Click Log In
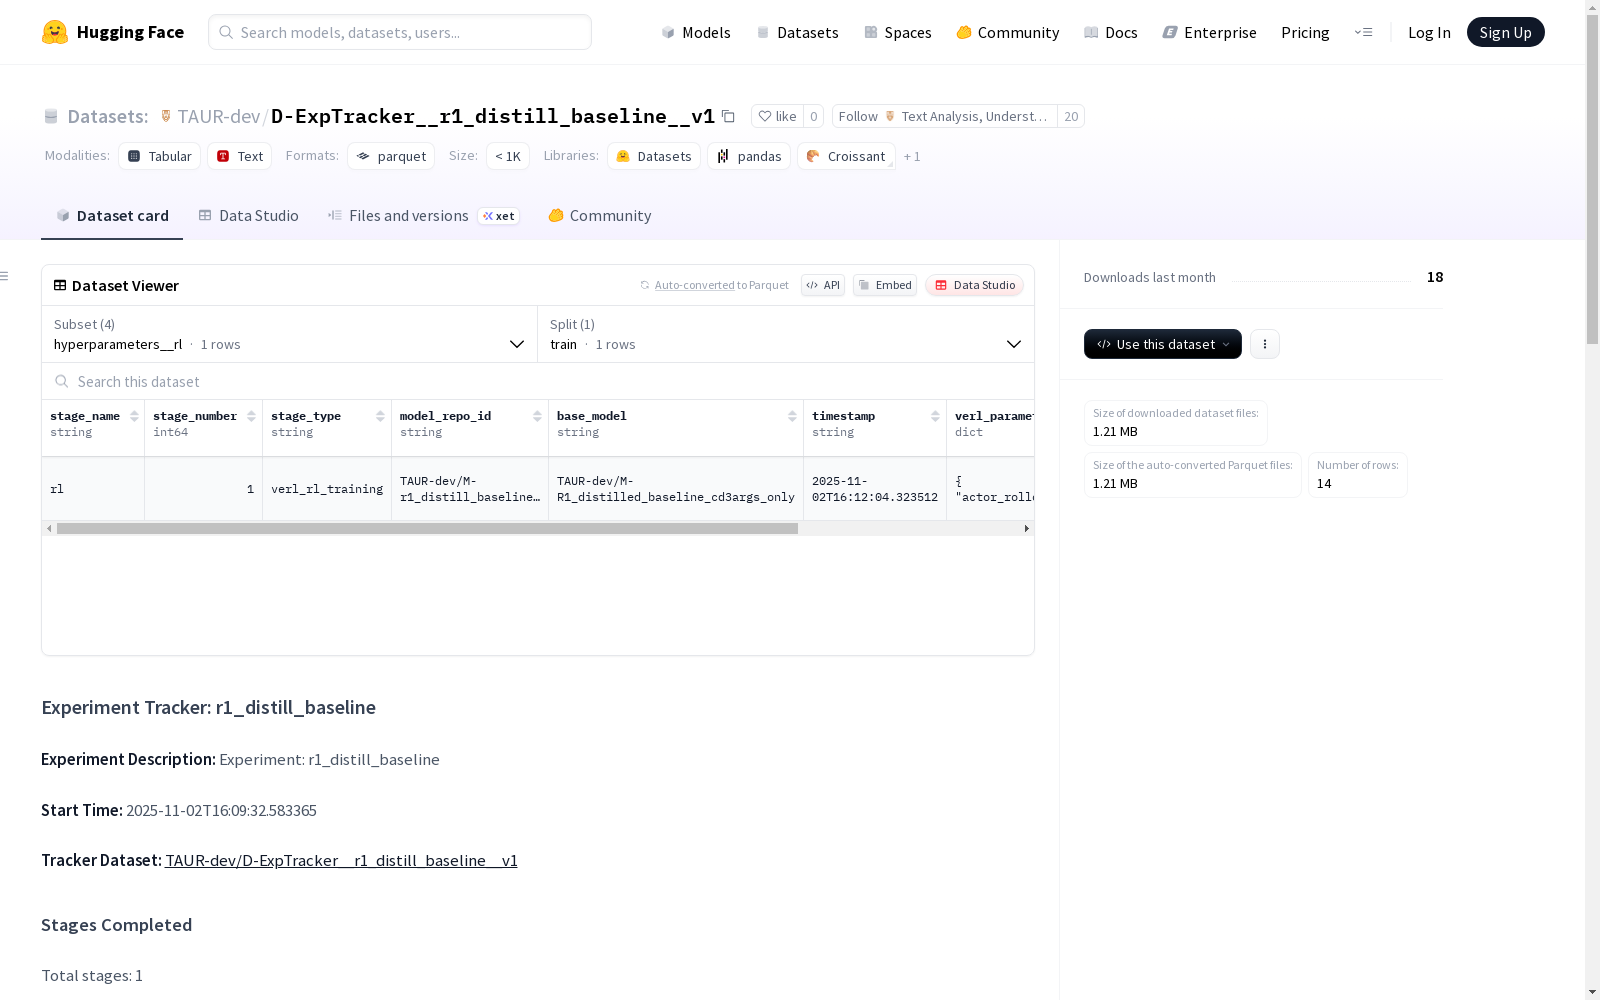Viewport: 1600px width, 1000px height. point(1429,32)
